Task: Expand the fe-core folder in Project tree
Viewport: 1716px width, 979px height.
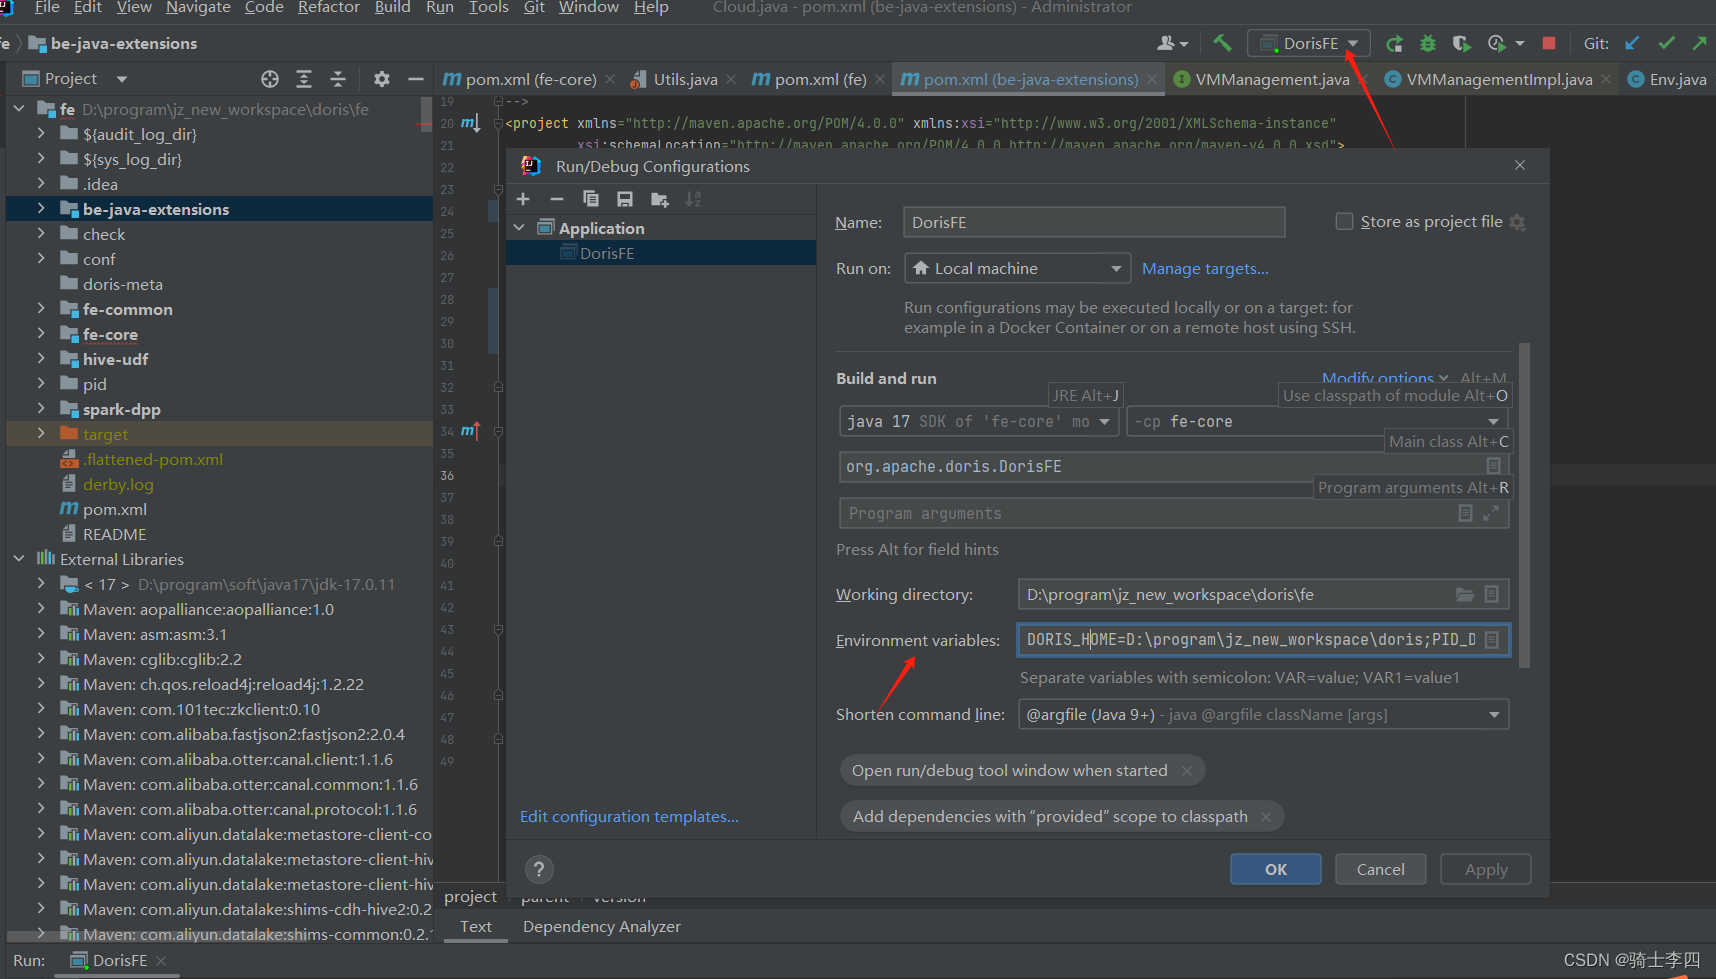Action: (x=41, y=334)
